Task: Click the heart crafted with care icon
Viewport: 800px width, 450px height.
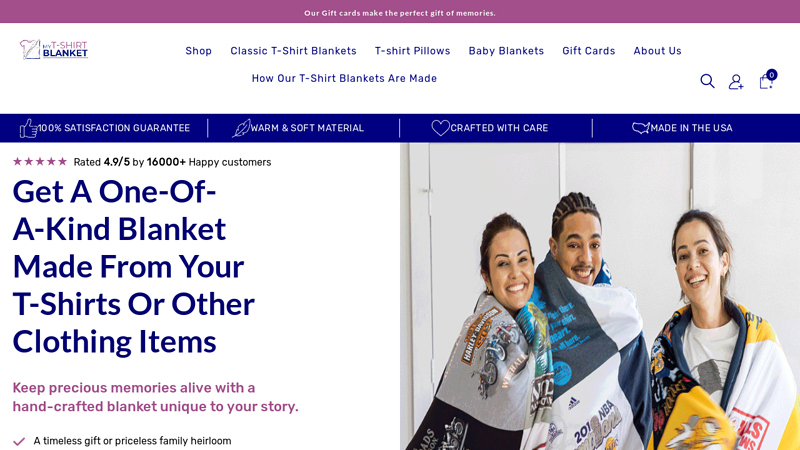Action: coord(440,128)
